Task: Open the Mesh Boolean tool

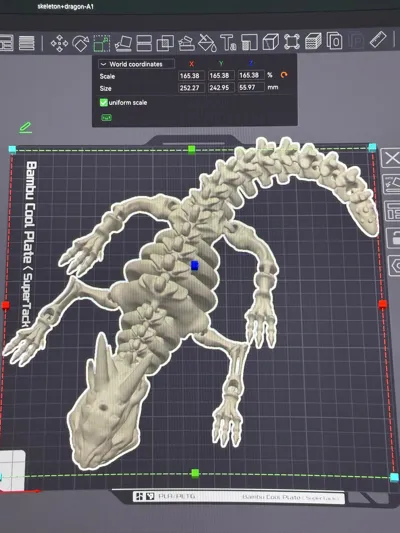Action: 165,43
